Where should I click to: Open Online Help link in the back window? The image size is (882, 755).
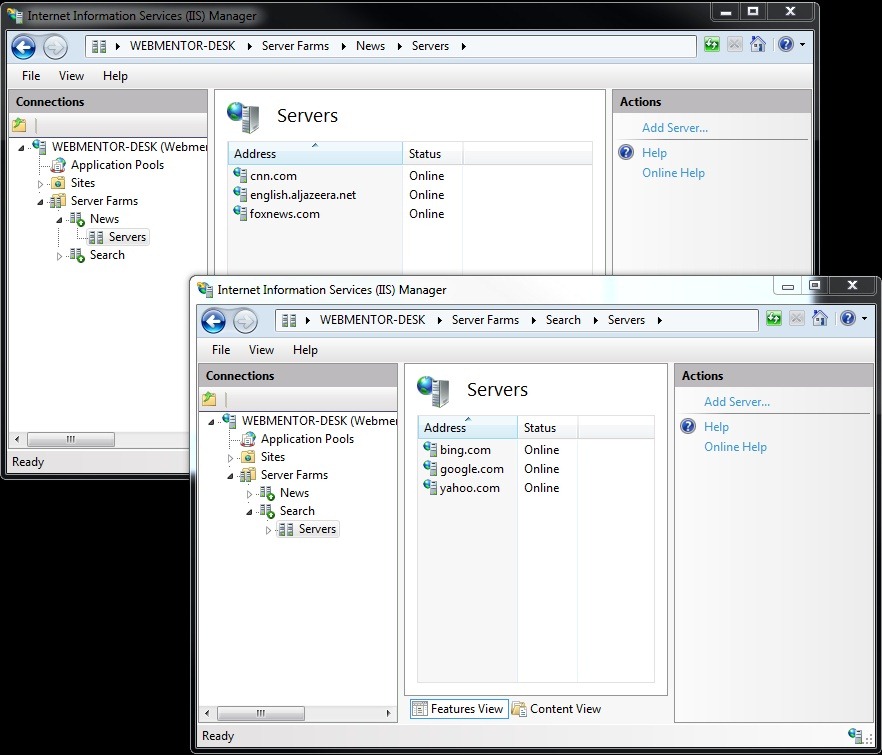[x=673, y=173]
